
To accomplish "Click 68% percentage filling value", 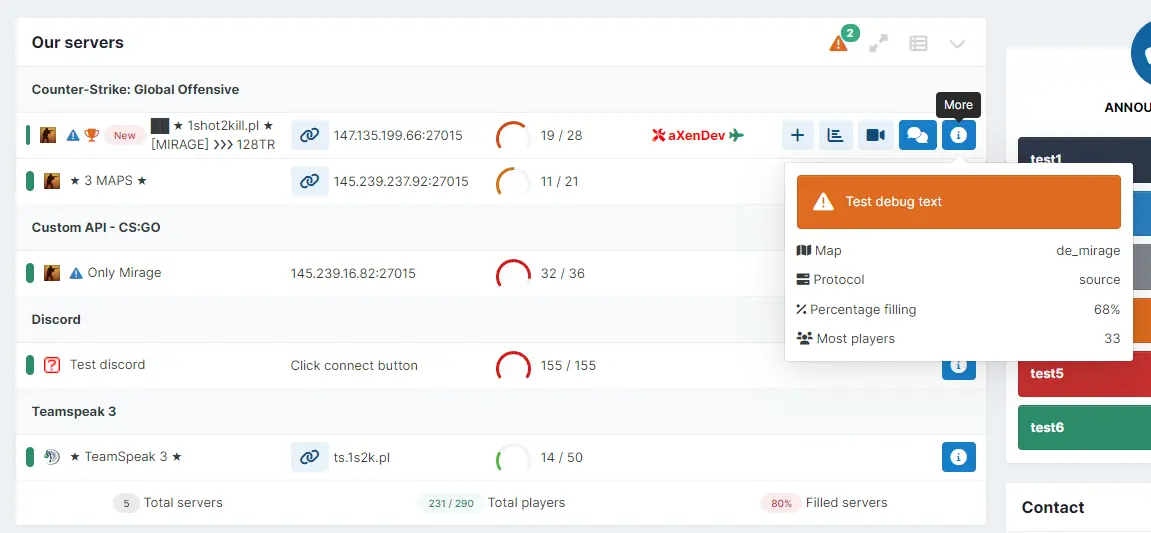I will point(1107,309).
